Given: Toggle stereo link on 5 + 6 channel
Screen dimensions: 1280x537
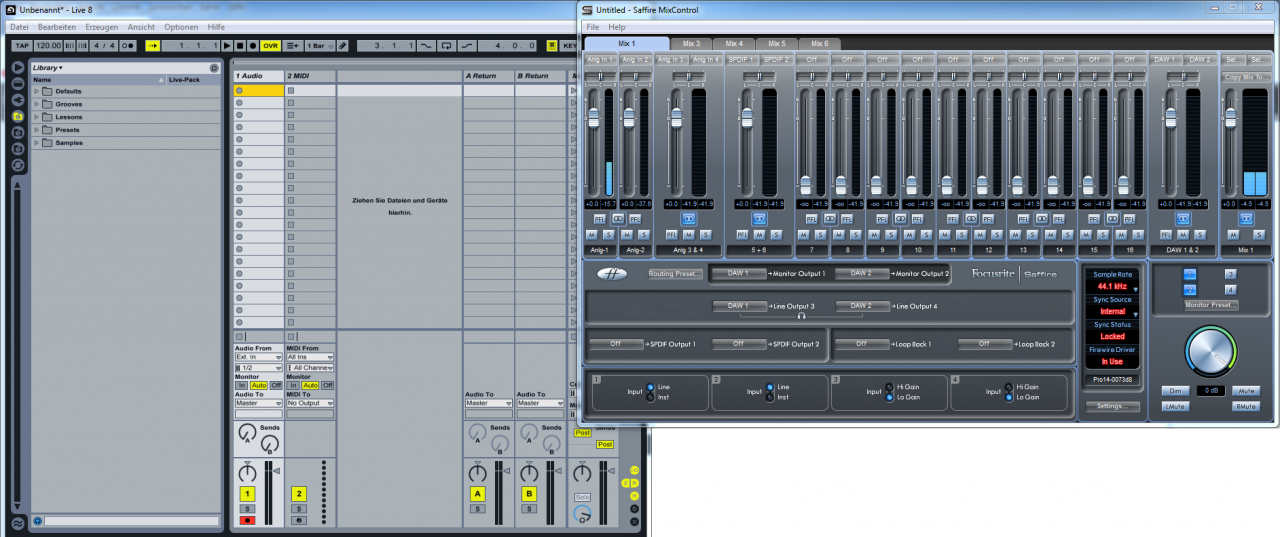Looking at the screenshot, I should click(x=759, y=218).
